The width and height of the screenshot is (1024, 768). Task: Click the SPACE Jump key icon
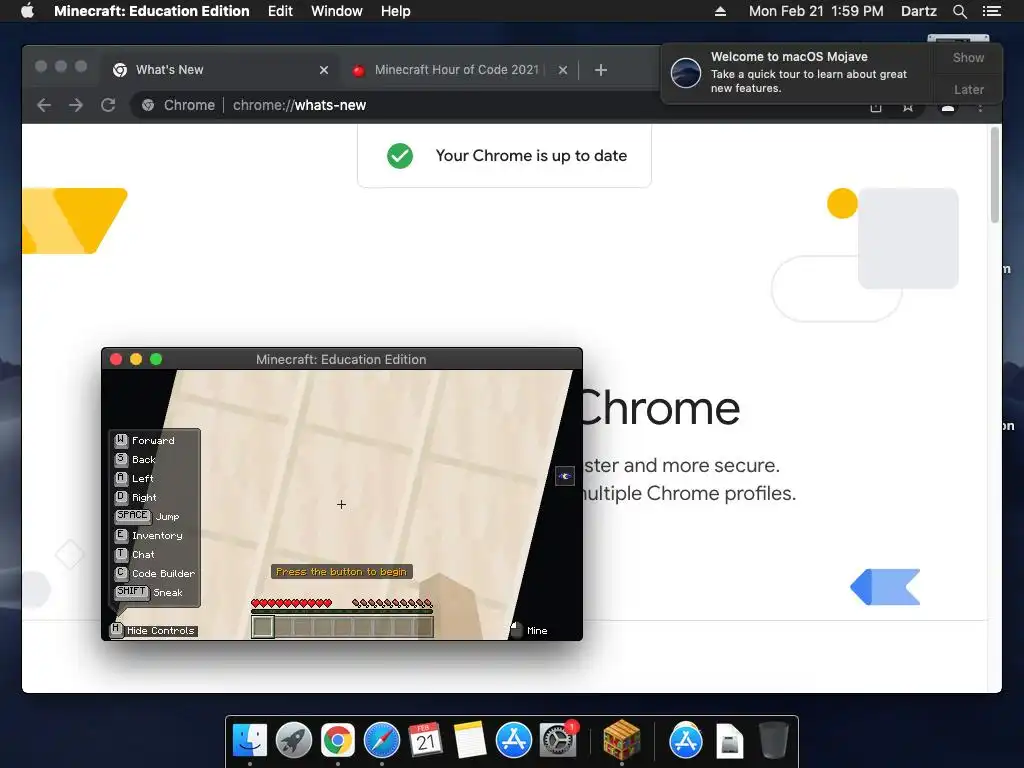pos(133,516)
